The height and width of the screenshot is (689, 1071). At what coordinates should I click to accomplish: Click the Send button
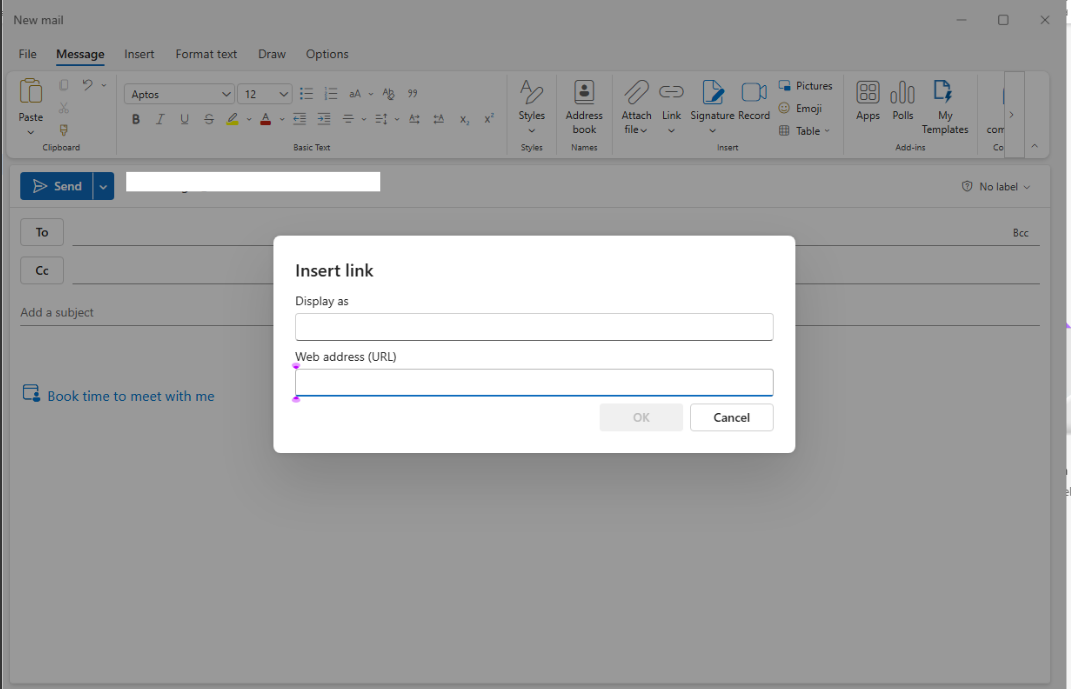coord(57,186)
